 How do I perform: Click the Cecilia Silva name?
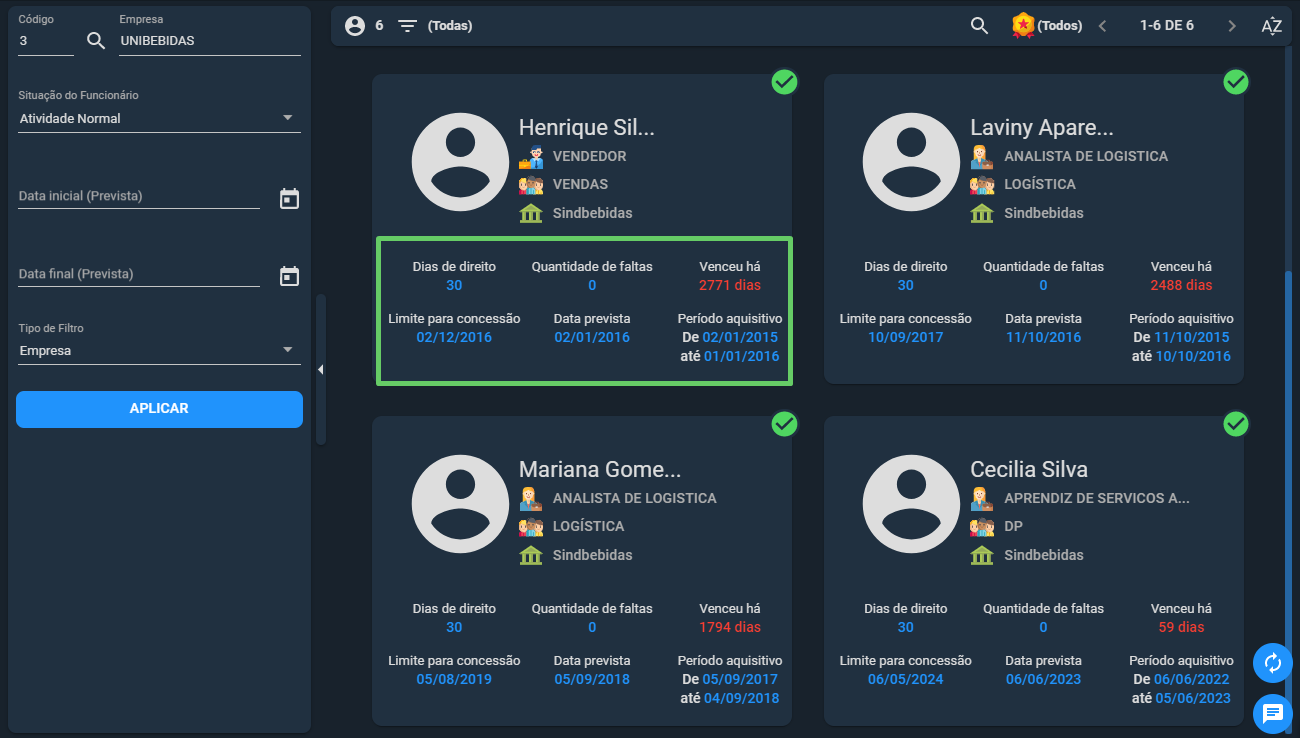coord(1029,470)
